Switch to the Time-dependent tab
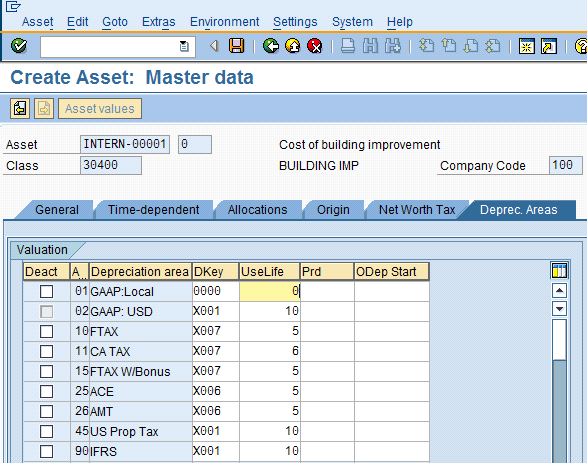Screen dimensions: 587x463 (153, 210)
